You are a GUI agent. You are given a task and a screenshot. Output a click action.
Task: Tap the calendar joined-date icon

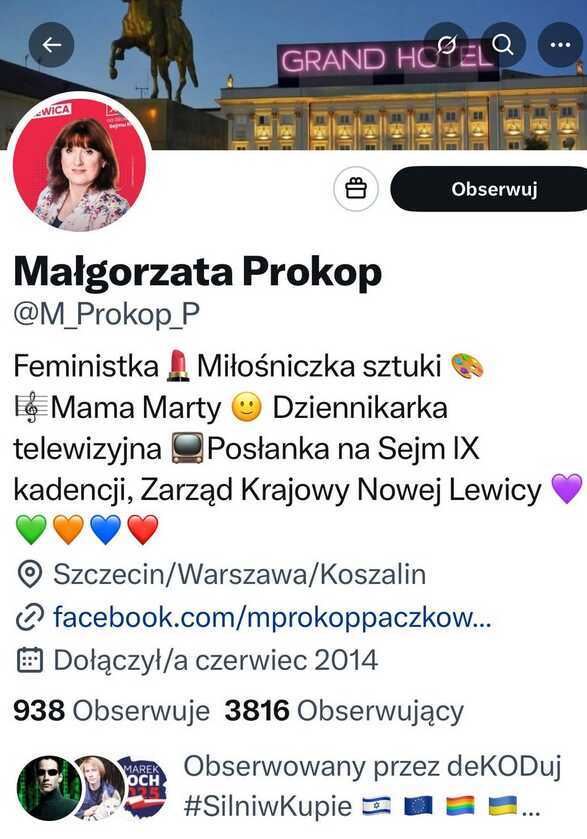[x=29, y=660]
